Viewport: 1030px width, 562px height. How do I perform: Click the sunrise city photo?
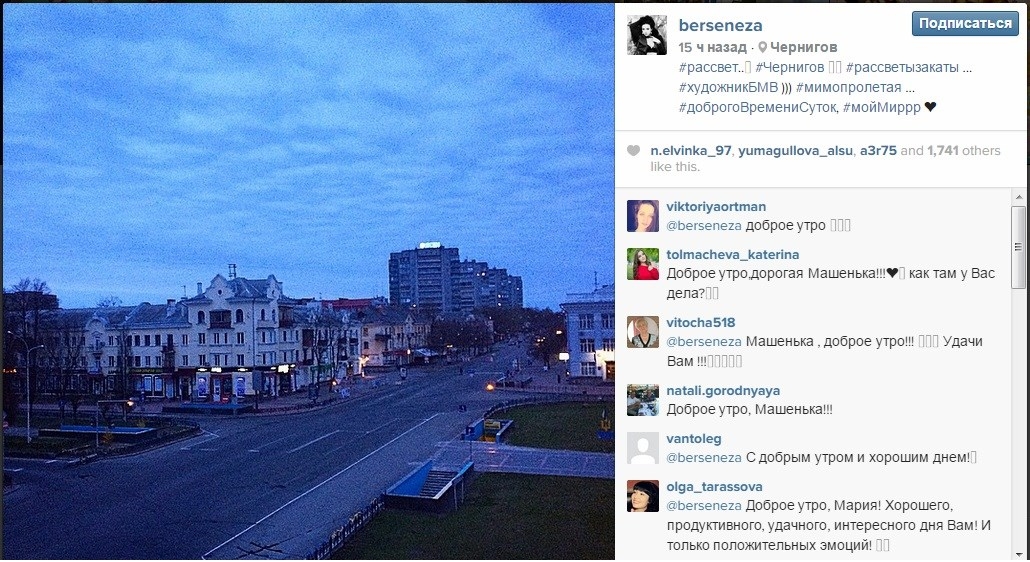(x=309, y=281)
